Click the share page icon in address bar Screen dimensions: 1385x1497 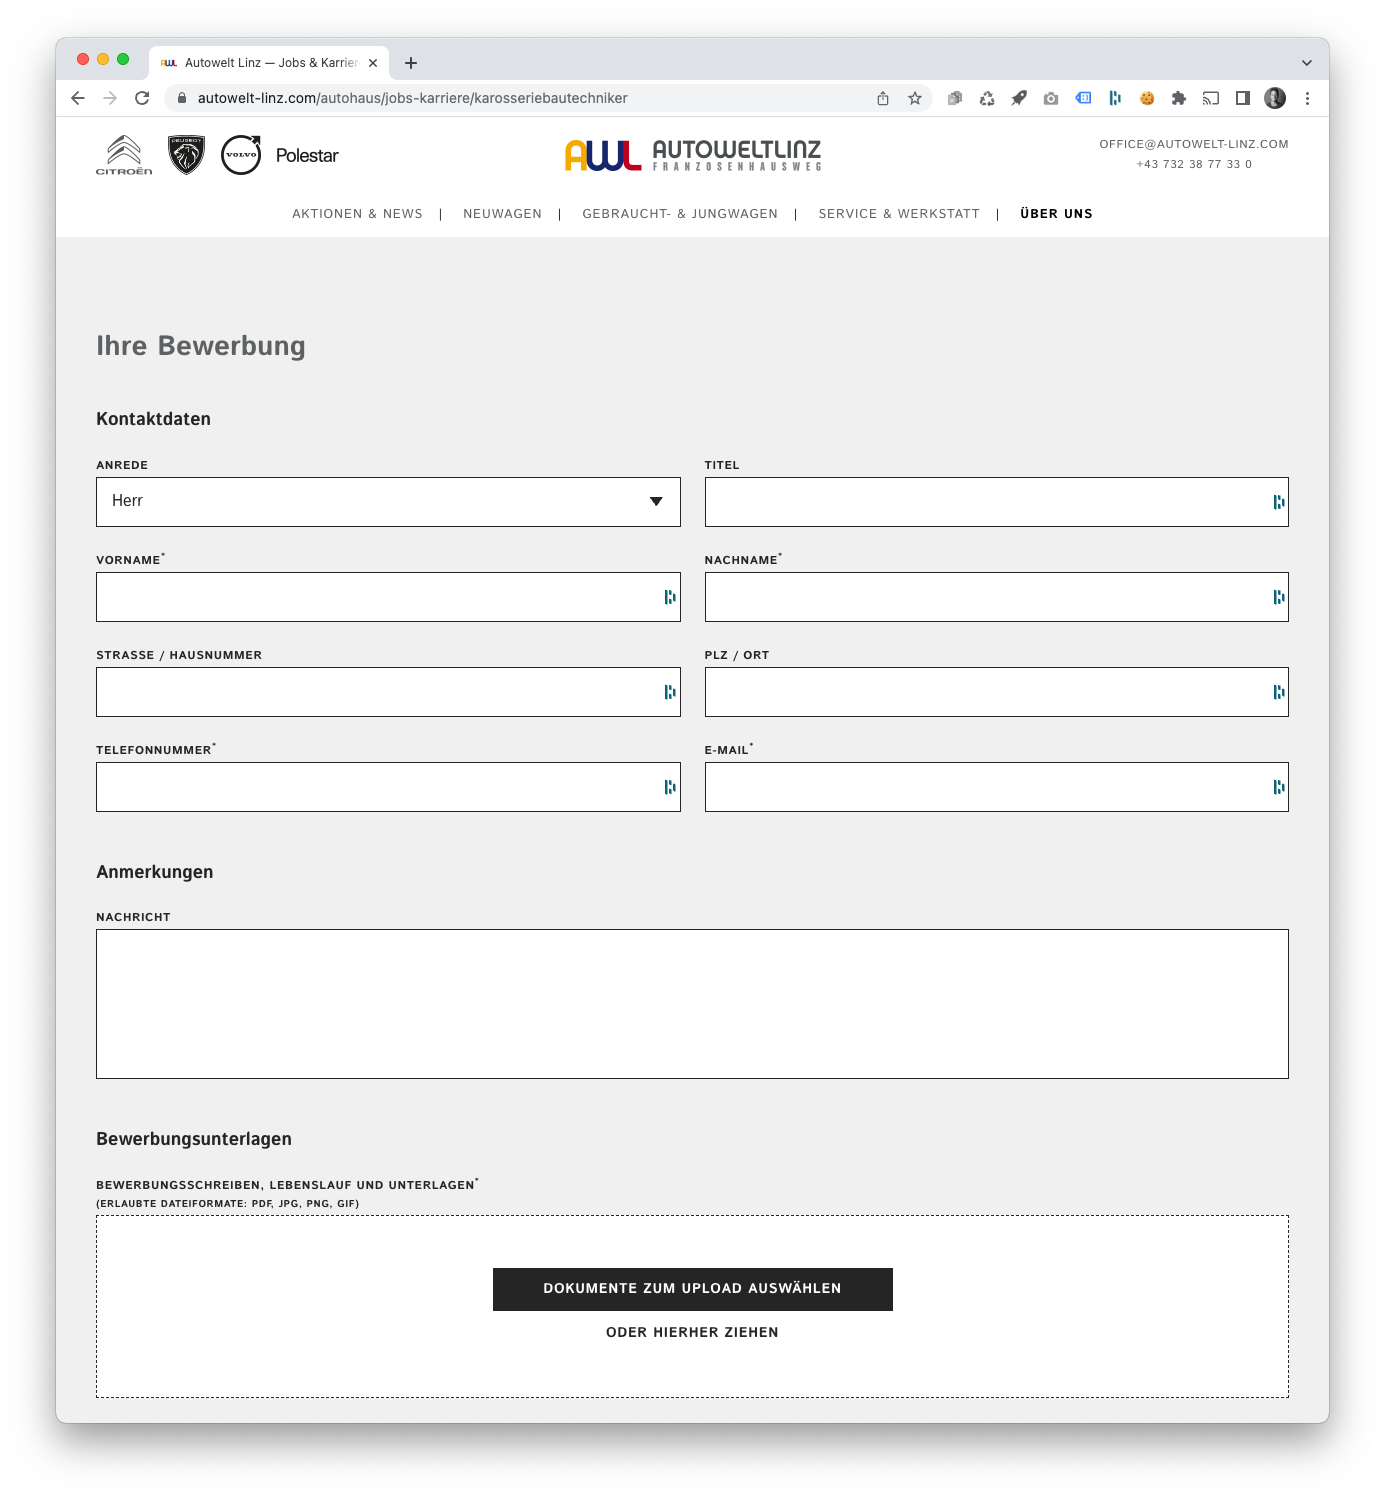[x=883, y=98]
